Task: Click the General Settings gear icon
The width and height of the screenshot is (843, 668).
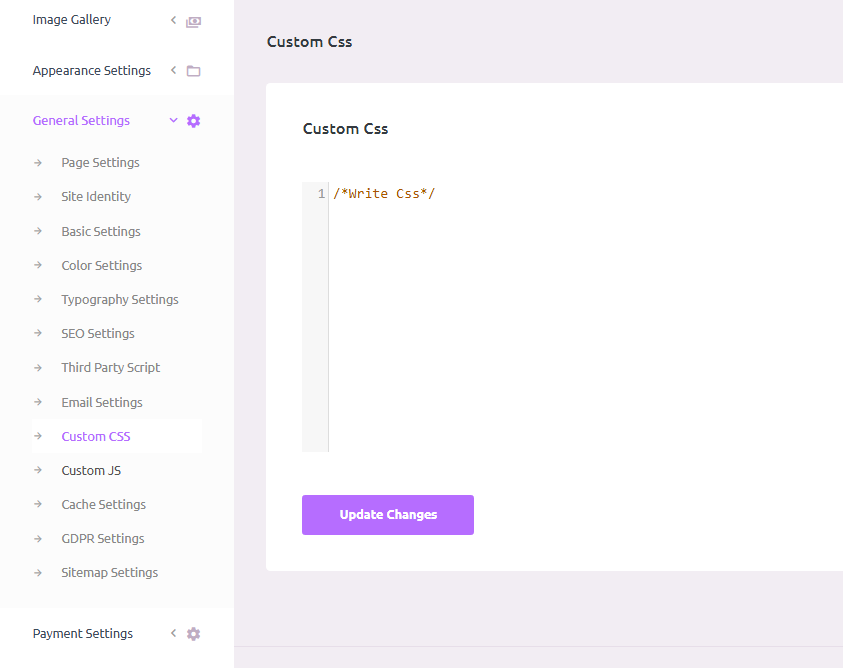Action: 193,121
